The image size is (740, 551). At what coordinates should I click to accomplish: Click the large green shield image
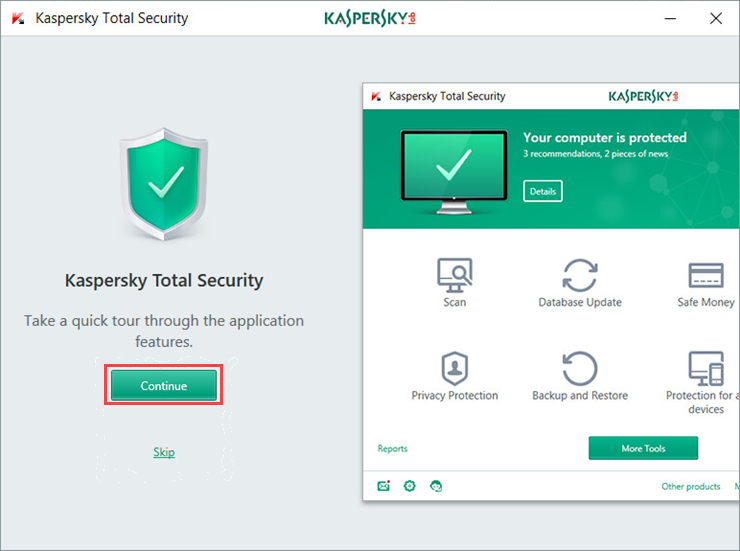pos(164,183)
